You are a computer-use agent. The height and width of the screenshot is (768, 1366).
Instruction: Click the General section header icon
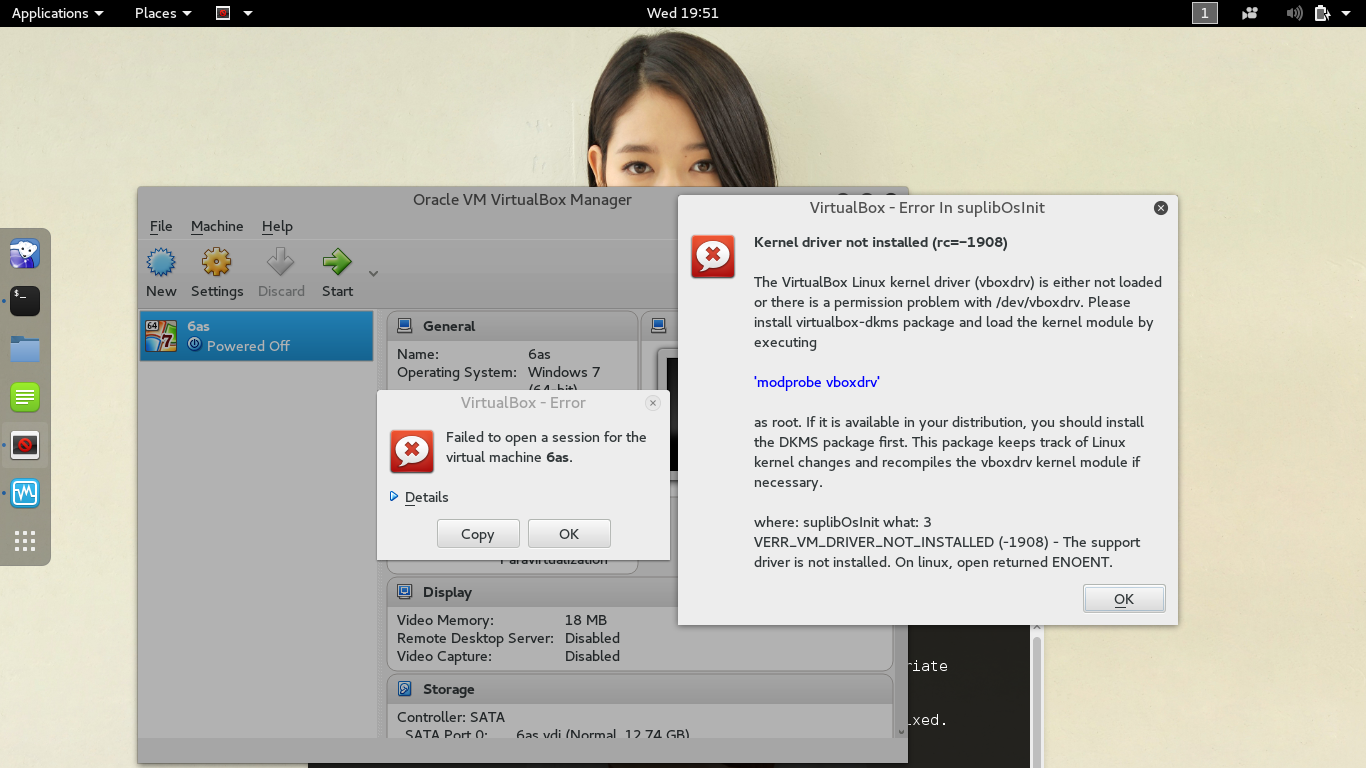point(405,326)
